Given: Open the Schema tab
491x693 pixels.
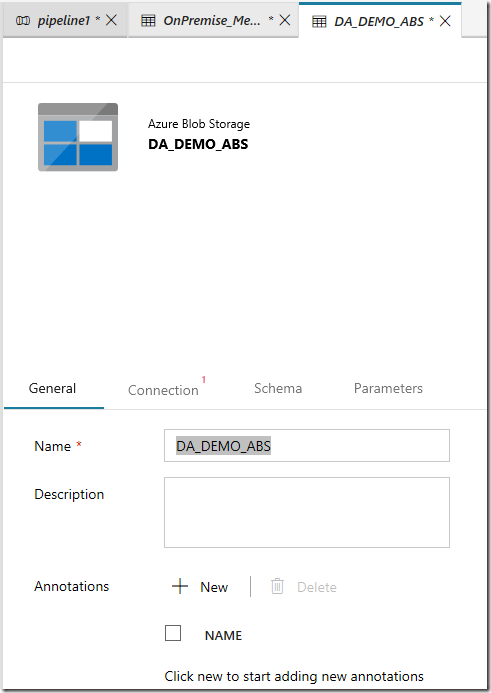Looking at the screenshot, I should point(278,388).
